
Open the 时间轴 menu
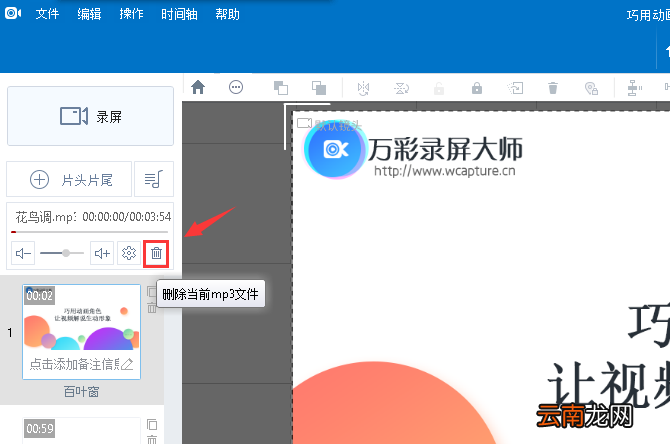(x=179, y=14)
